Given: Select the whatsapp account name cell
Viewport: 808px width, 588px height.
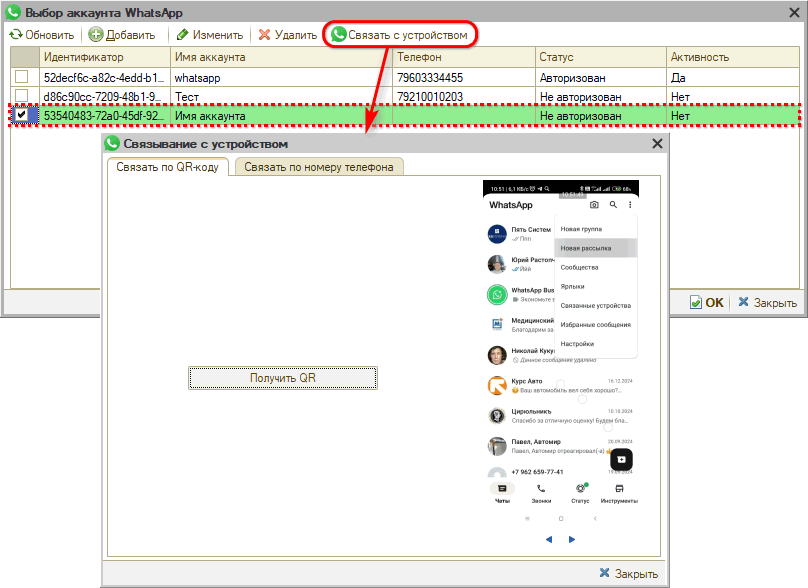Looking at the screenshot, I should pyautogui.click(x=281, y=78).
